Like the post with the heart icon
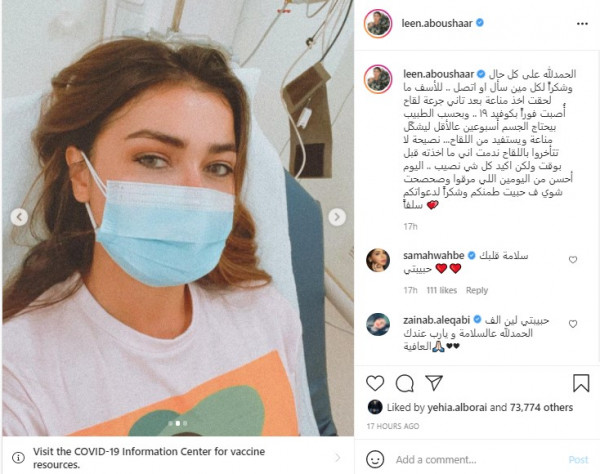 [375, 383]
